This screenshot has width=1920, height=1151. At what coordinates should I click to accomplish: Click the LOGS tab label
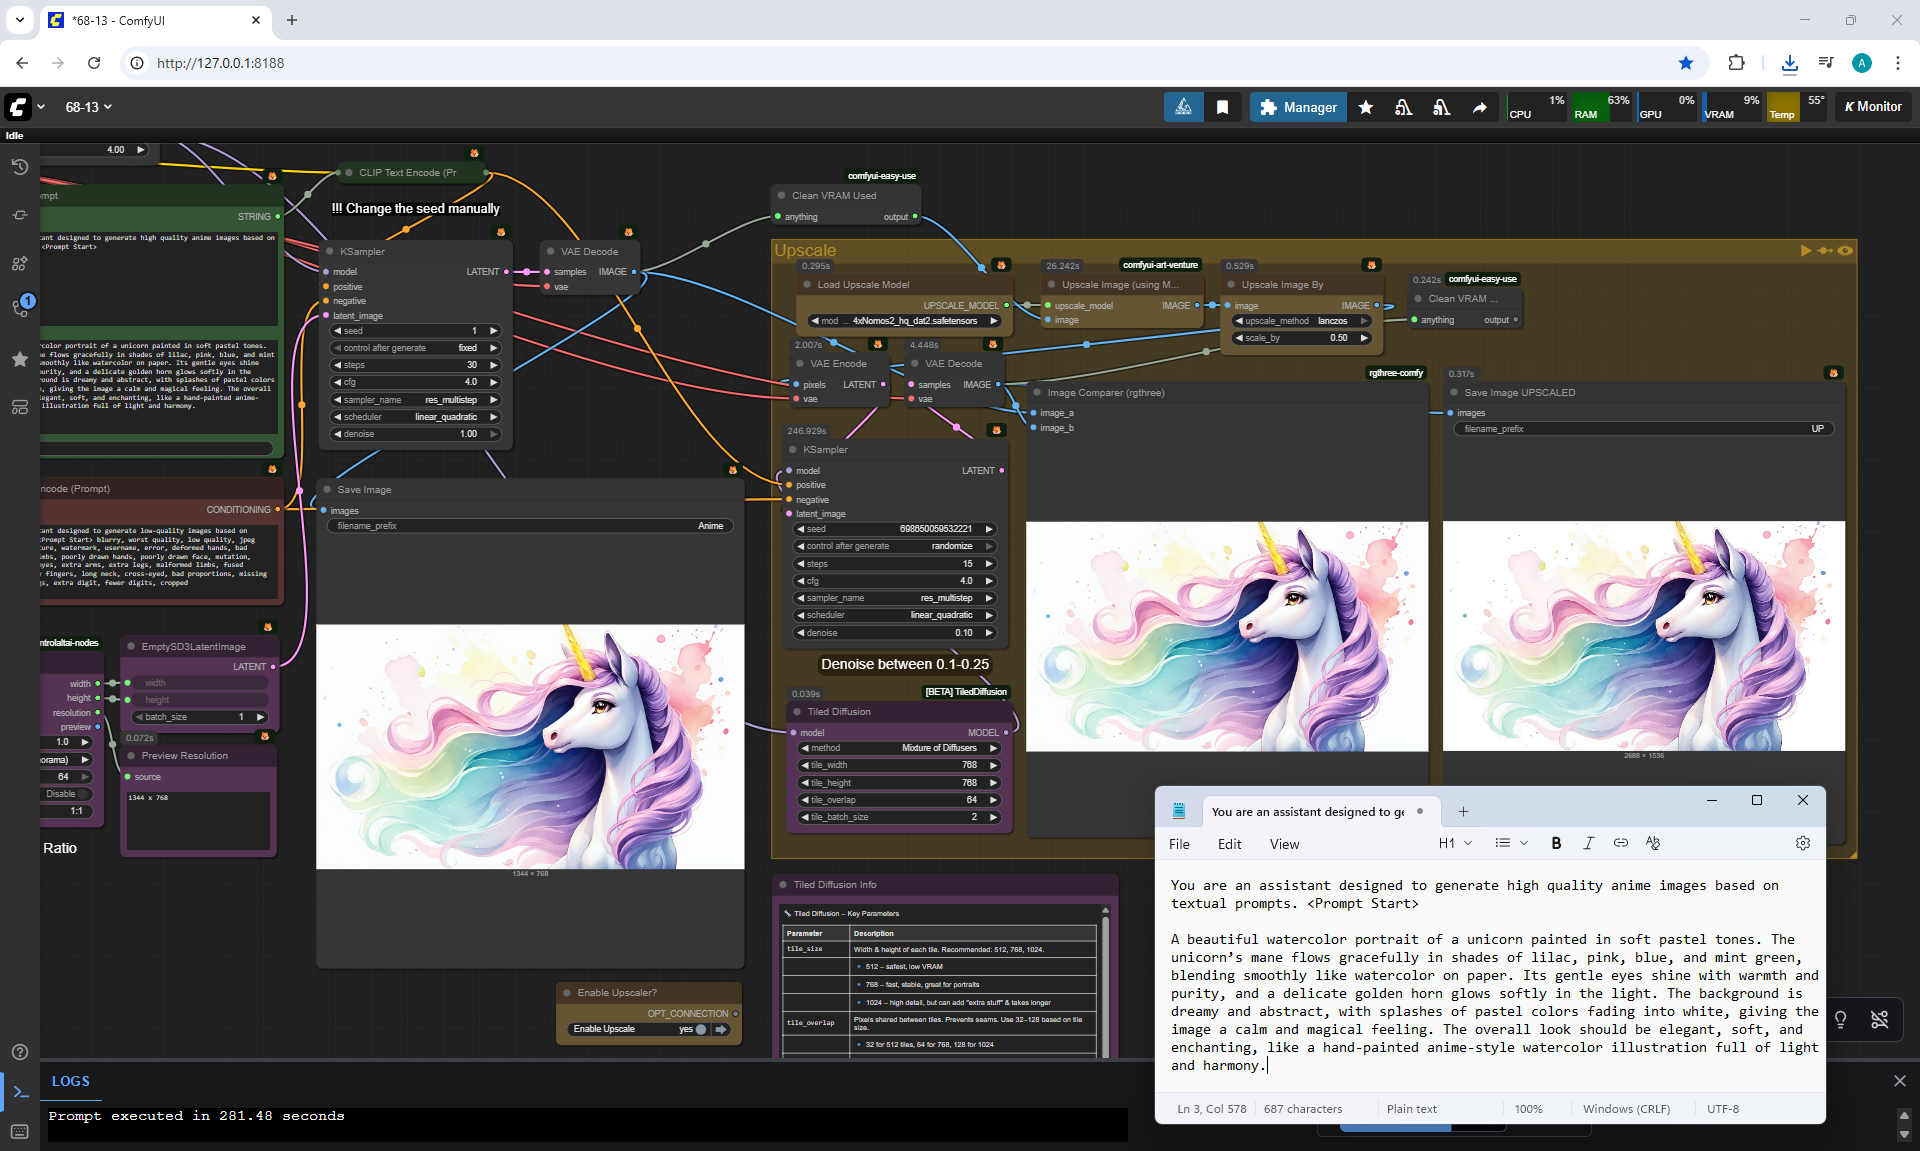click(x=70, y=1081)
